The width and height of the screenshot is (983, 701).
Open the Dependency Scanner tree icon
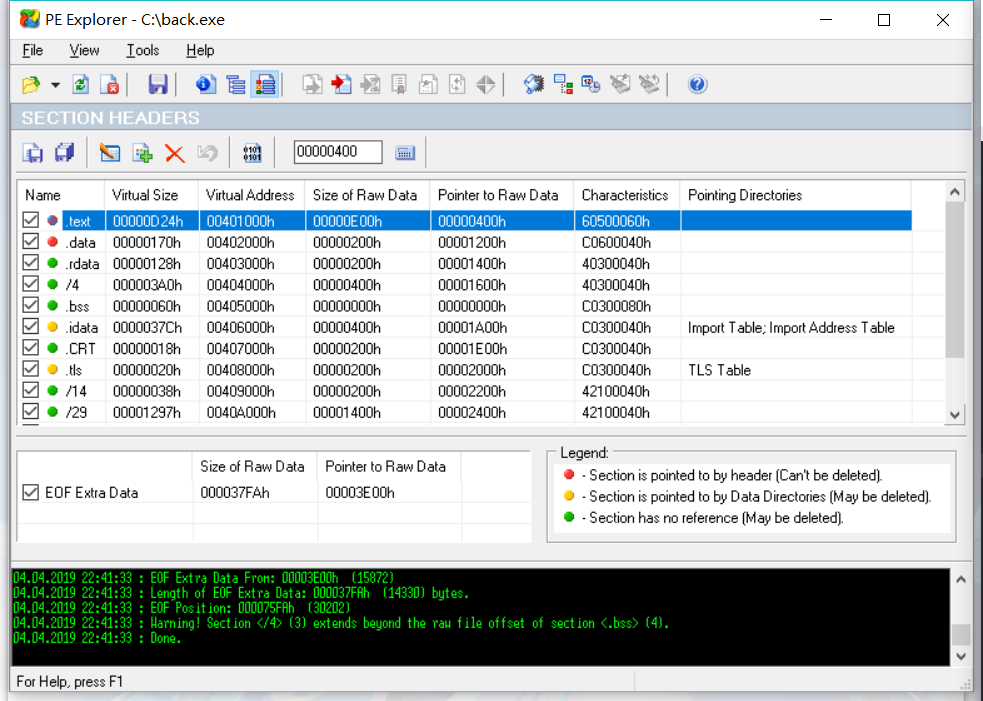(x=563, y=85)
